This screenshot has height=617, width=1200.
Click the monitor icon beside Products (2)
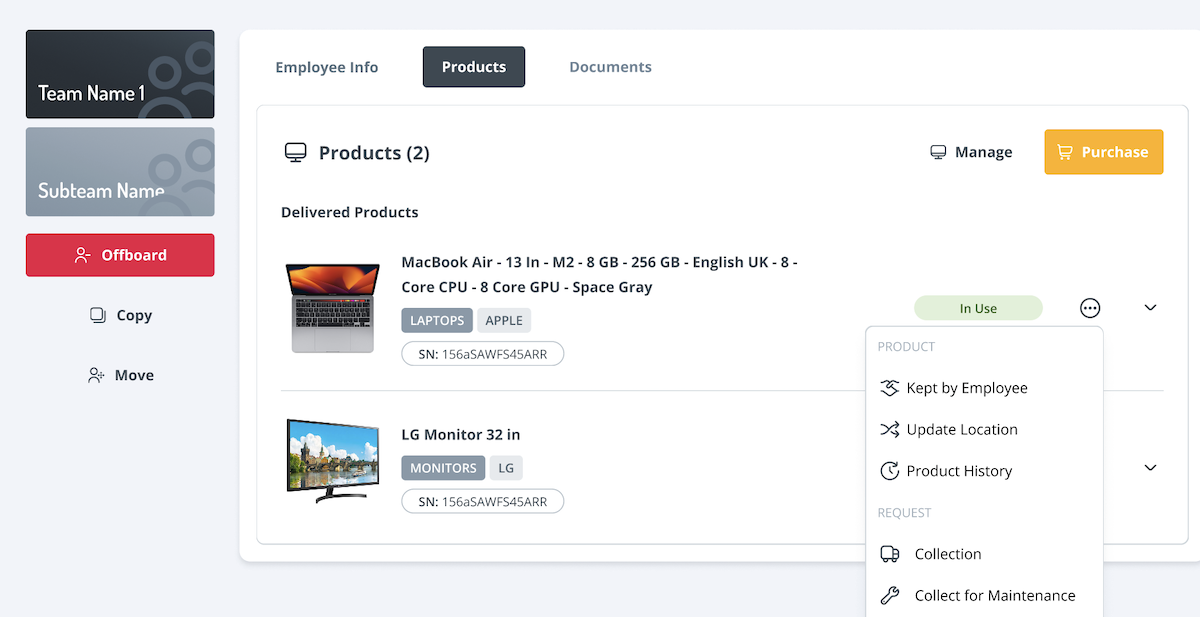click(x=295, y=153)
